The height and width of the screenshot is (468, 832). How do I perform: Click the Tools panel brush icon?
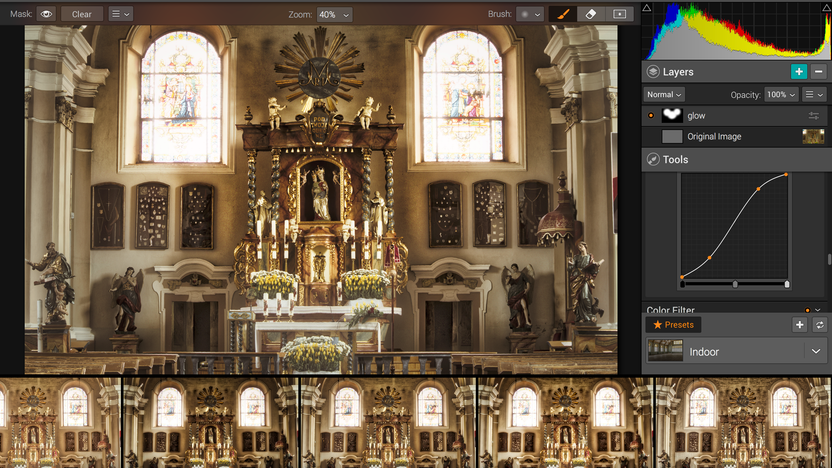pyautogui.click(x=653, y=159)
